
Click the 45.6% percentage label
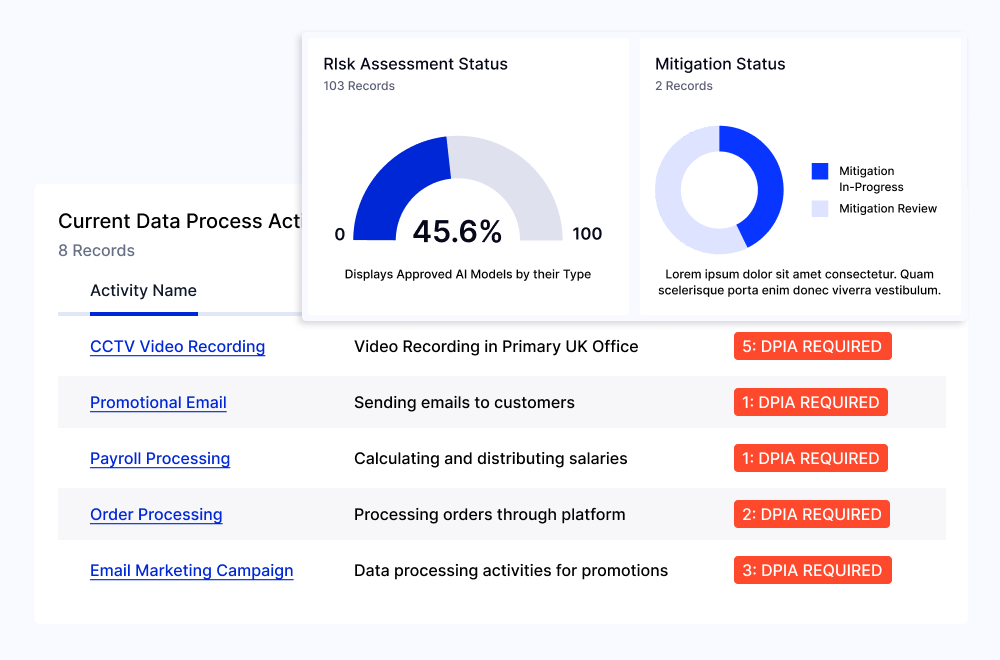coord(455,230)
